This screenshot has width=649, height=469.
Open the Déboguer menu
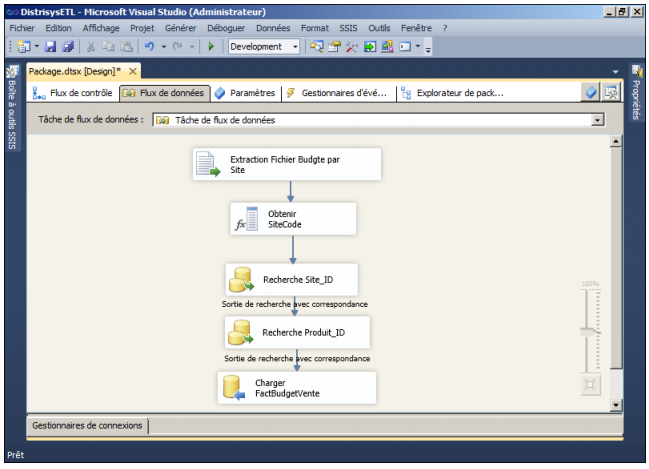(x=225, y=28)
